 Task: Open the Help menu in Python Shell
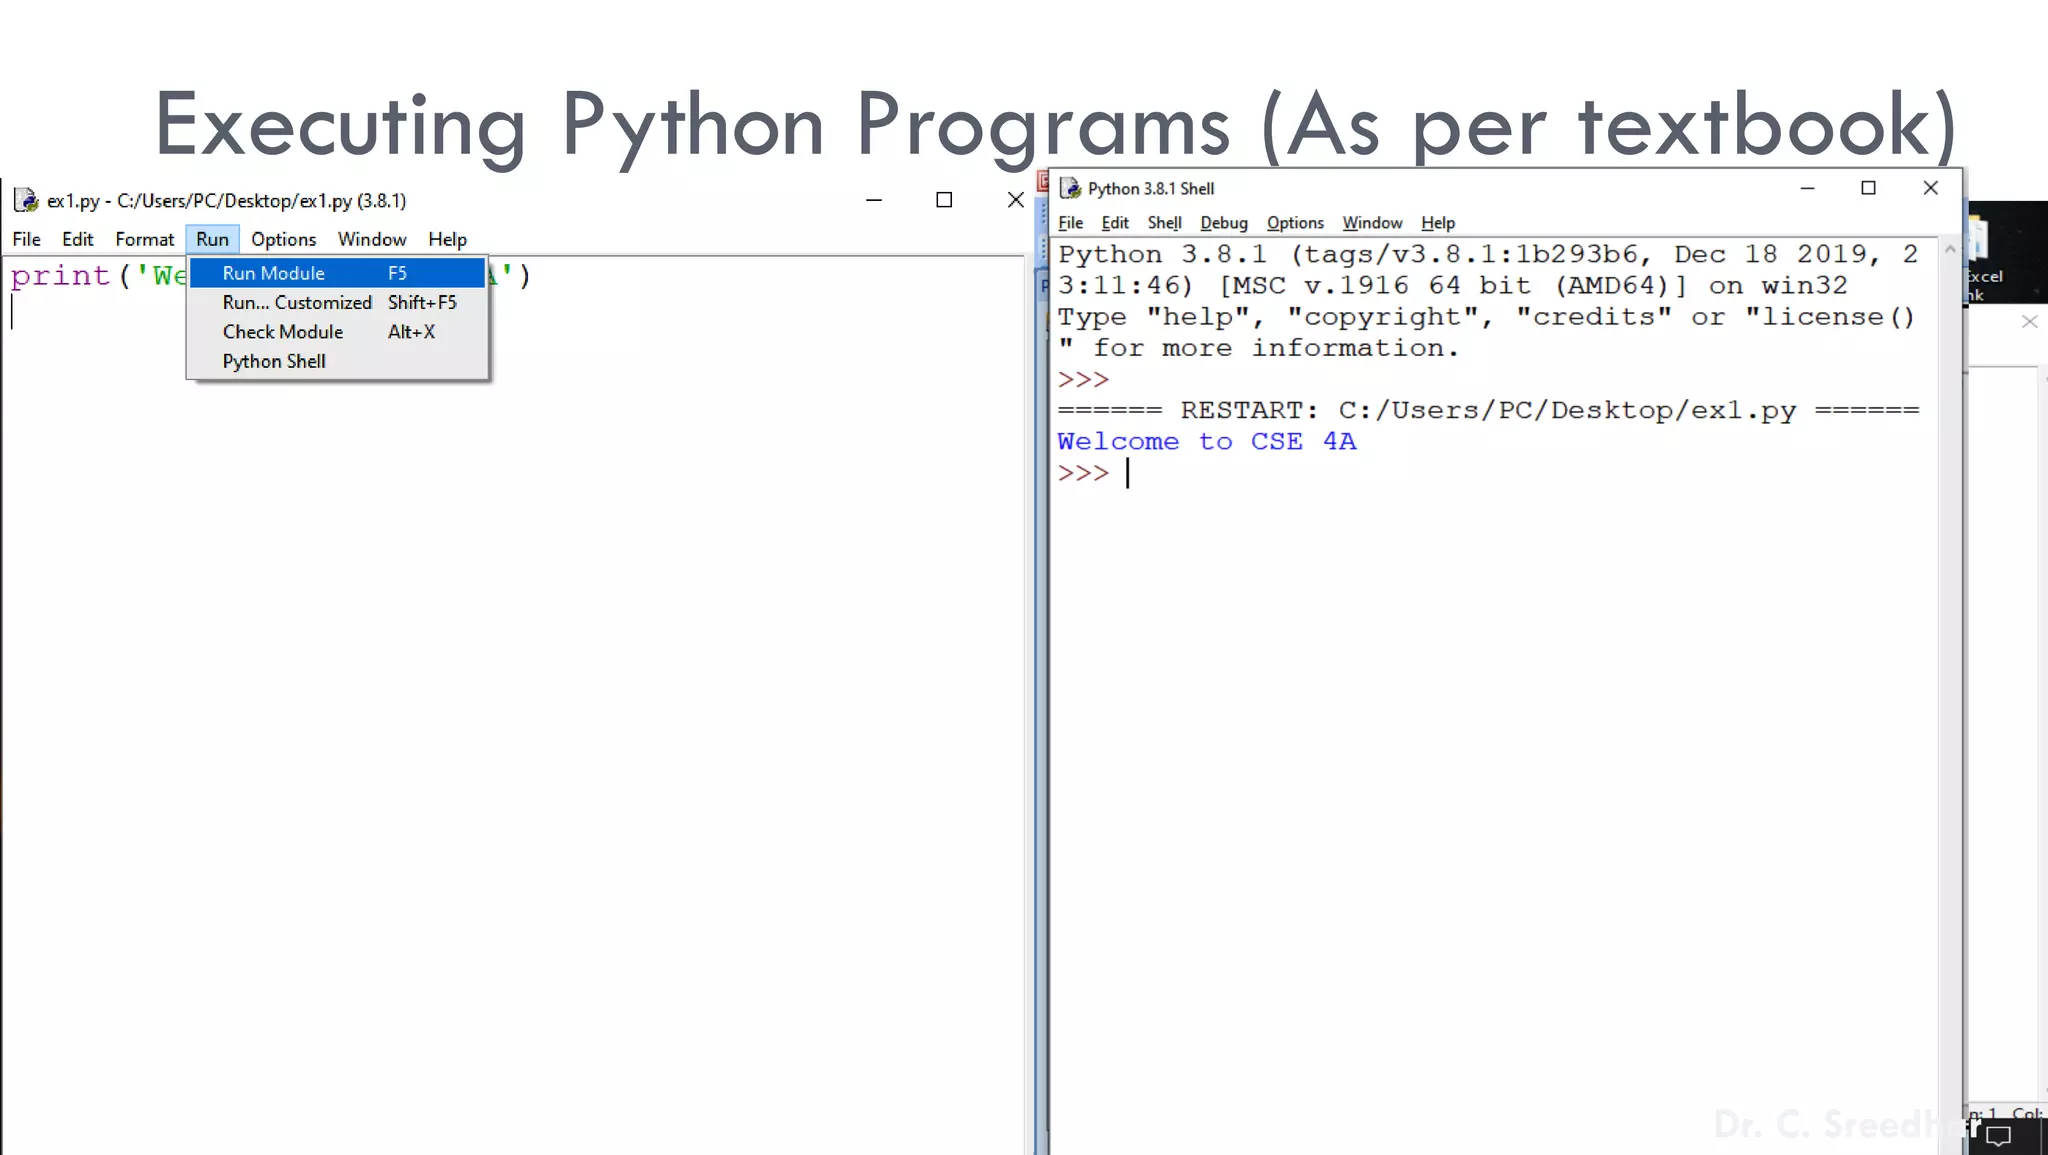point(1437,223)
